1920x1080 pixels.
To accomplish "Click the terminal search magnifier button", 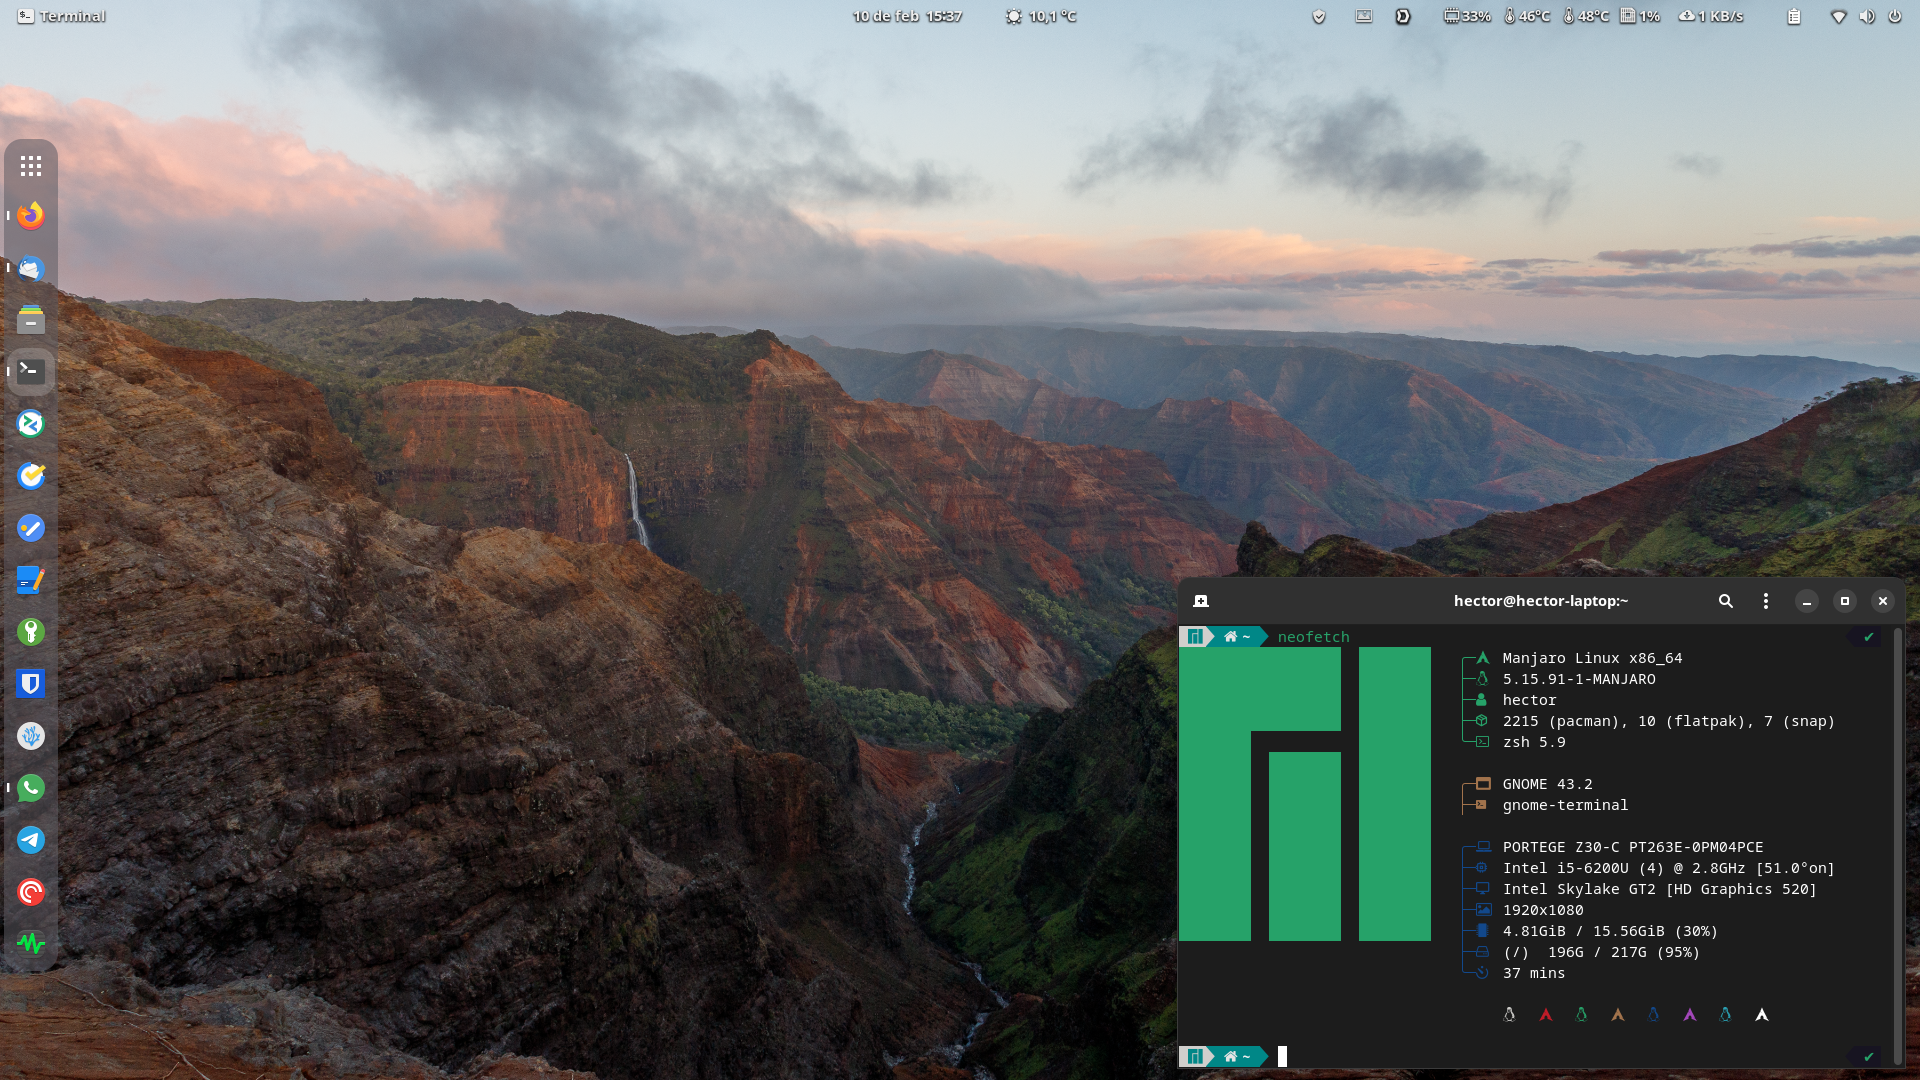I will (1725, 601).
